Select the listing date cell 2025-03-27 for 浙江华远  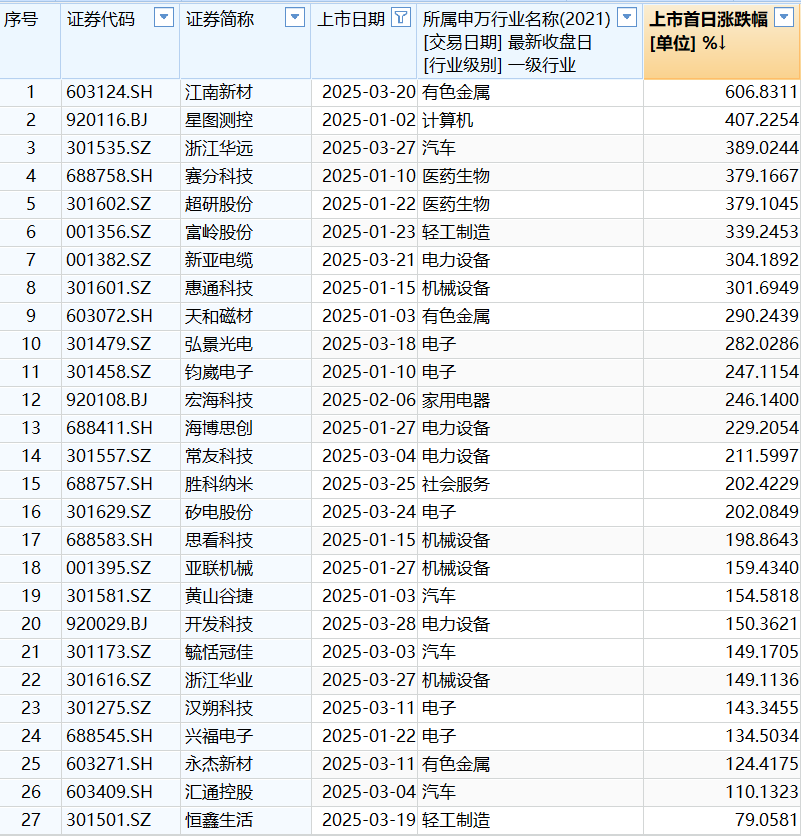click(363, 148)
